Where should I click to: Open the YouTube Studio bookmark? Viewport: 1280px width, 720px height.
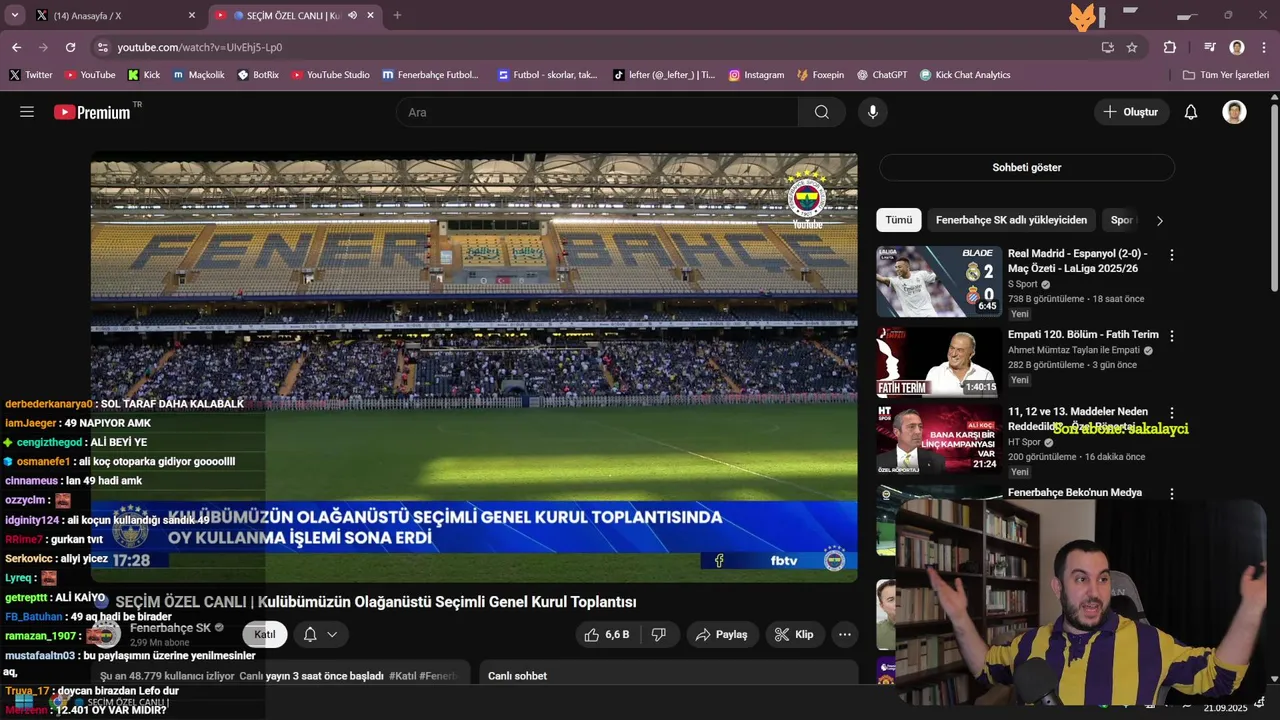[330, 75]
